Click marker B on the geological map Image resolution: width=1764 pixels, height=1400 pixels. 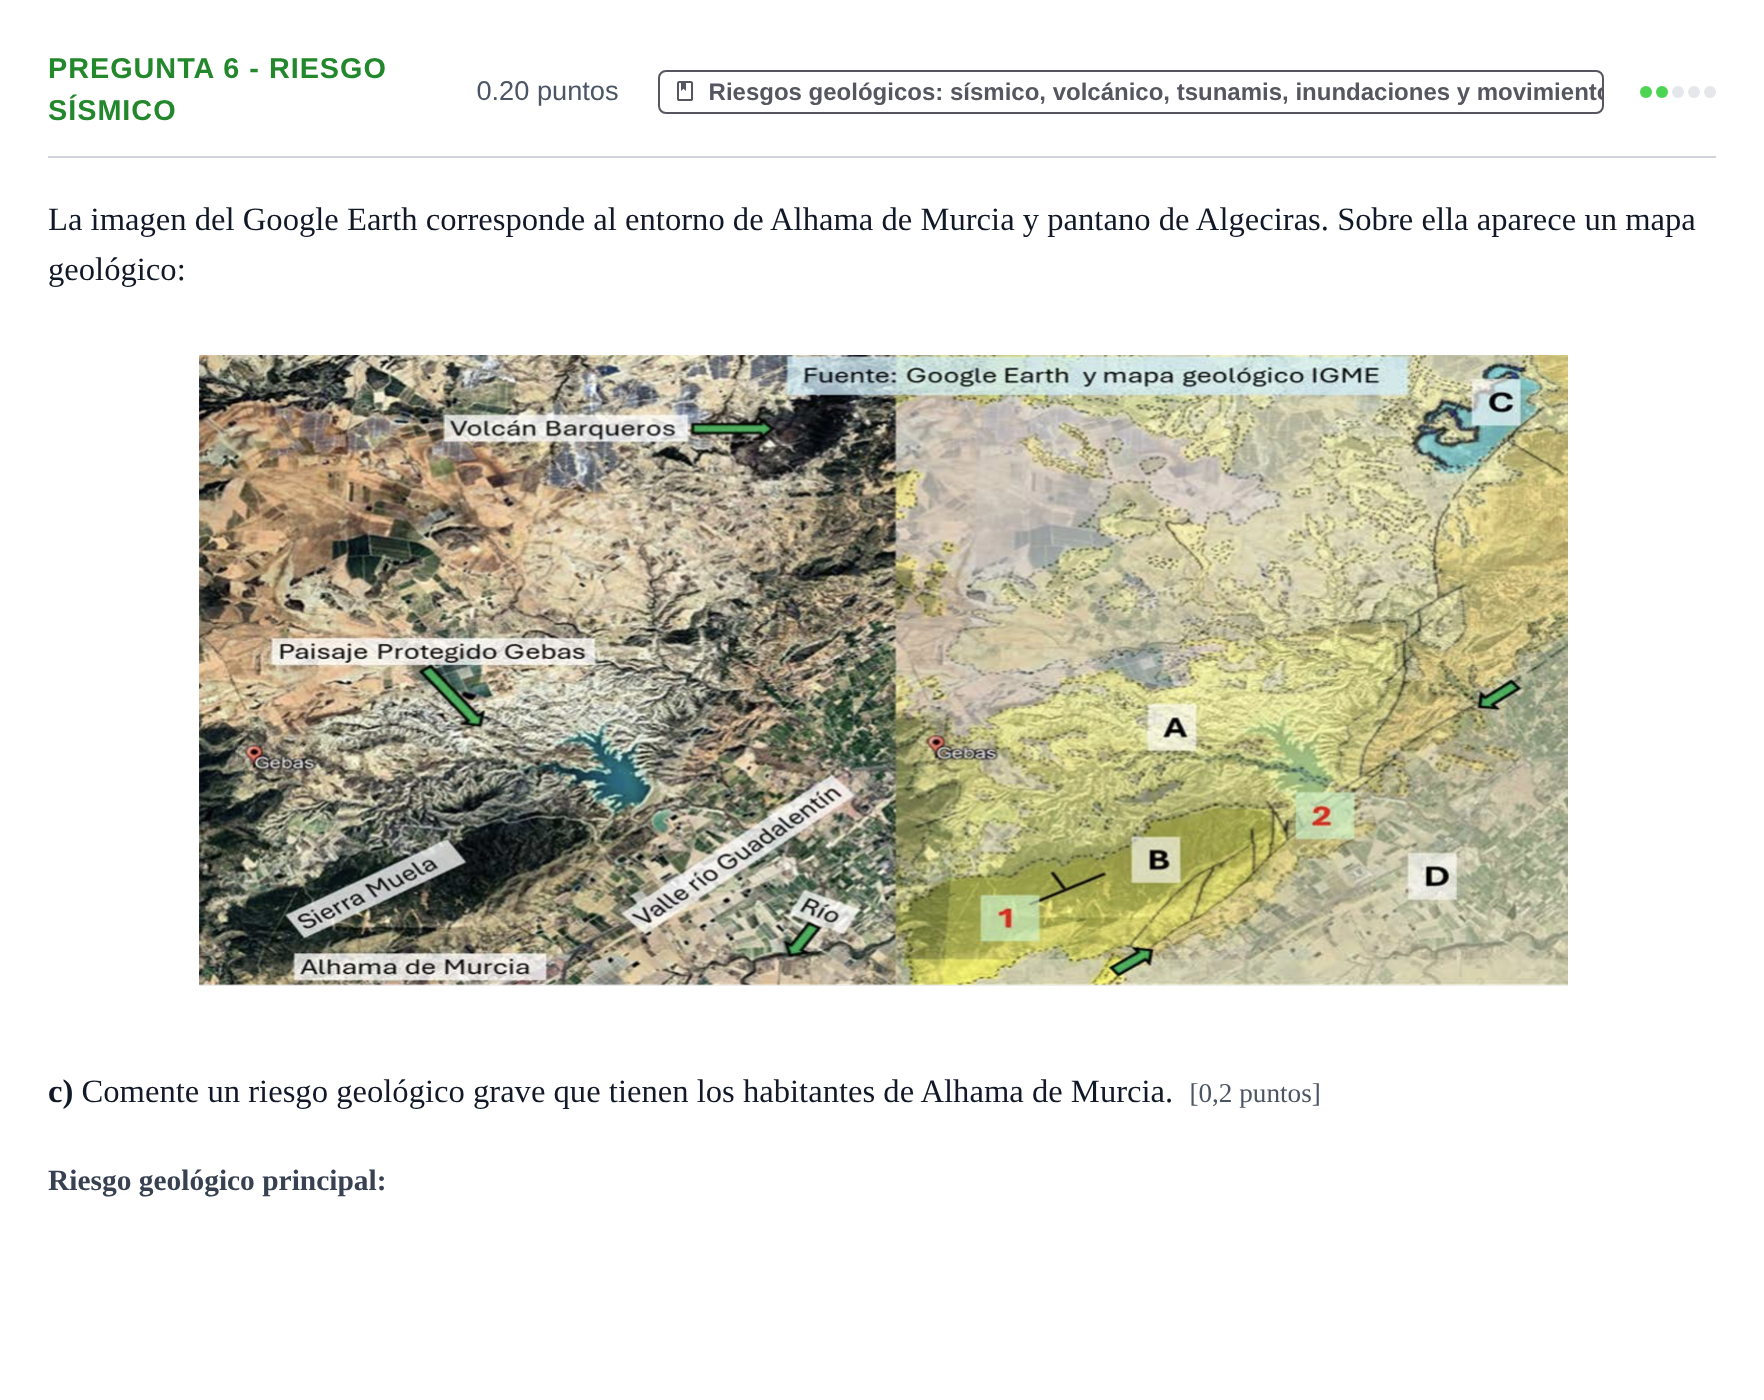point(1158,860)
